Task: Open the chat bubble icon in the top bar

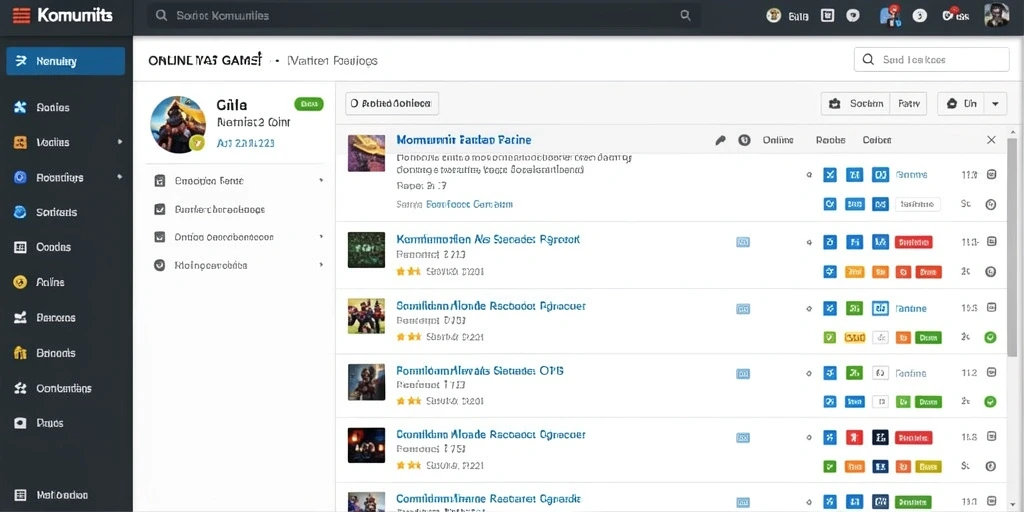Action: click(x=853, y=16)
